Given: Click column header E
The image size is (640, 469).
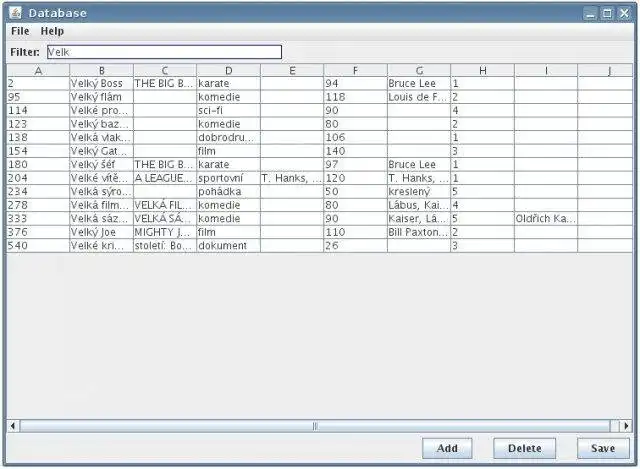Looking at the screenshot, I should [x=292, y=71].
